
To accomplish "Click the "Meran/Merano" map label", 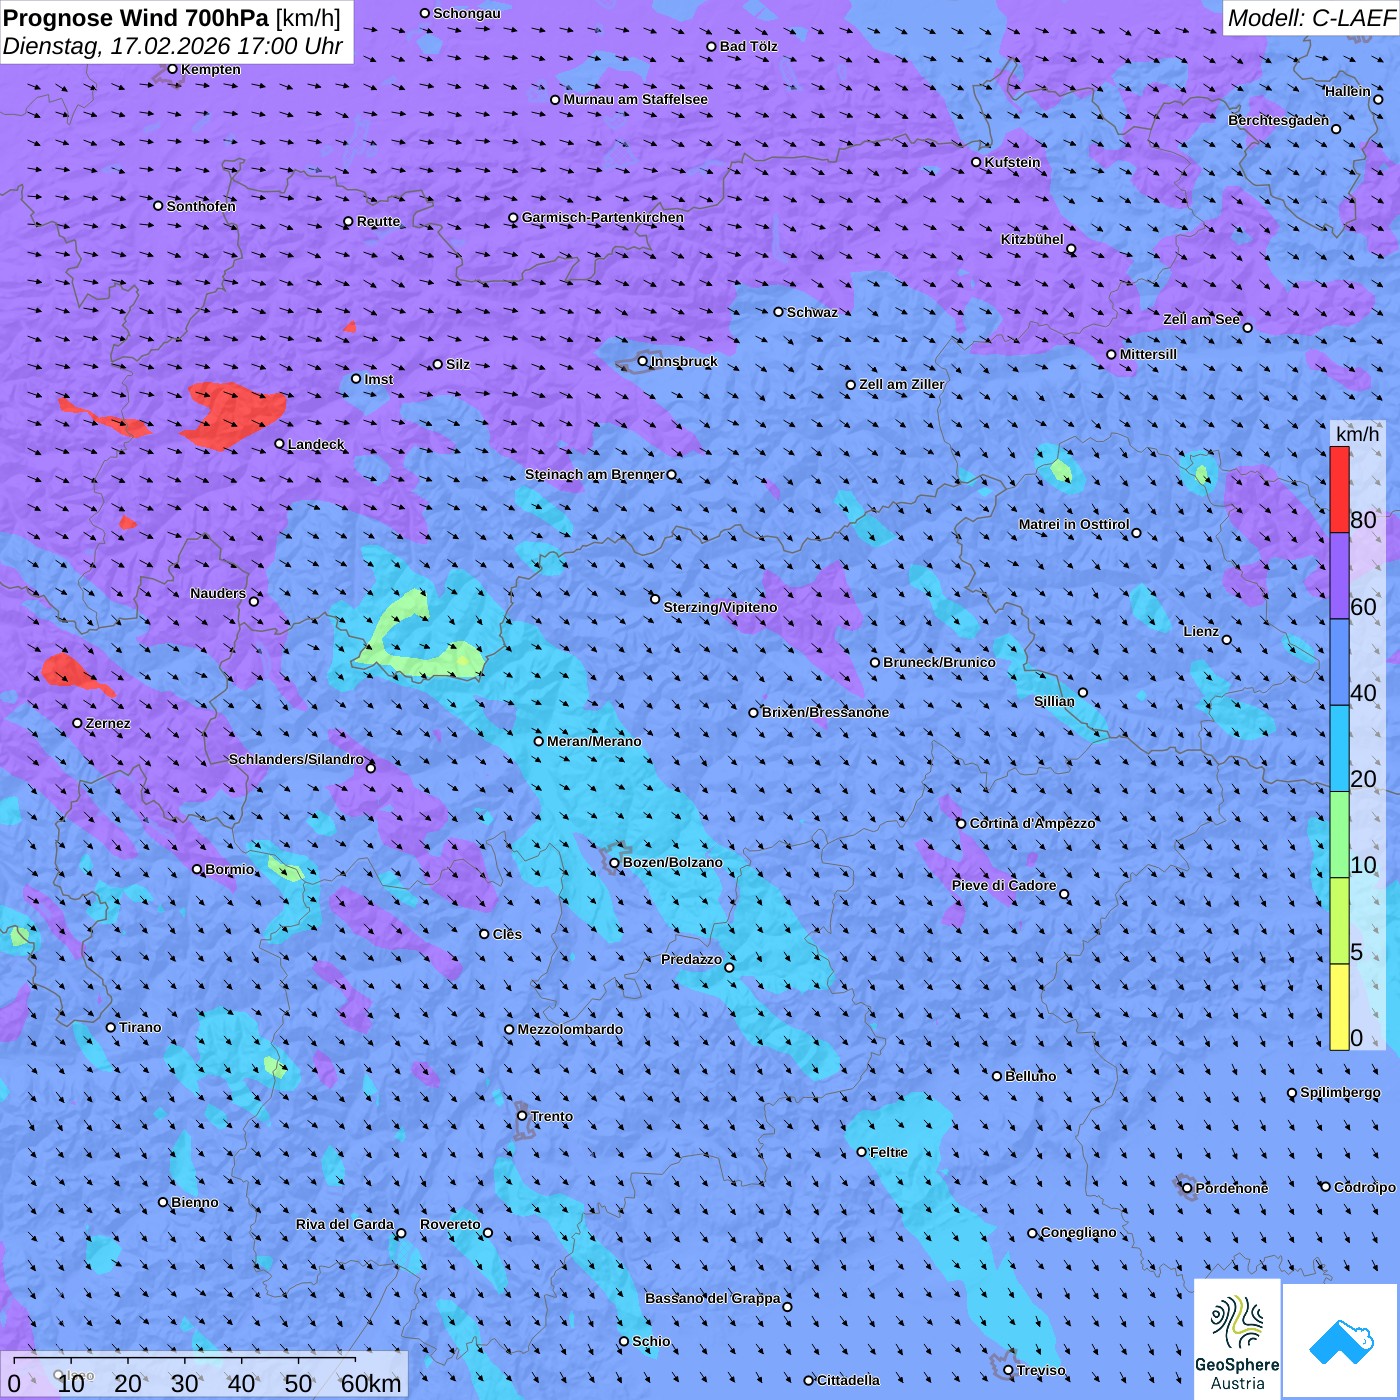I will pos(594,741).
